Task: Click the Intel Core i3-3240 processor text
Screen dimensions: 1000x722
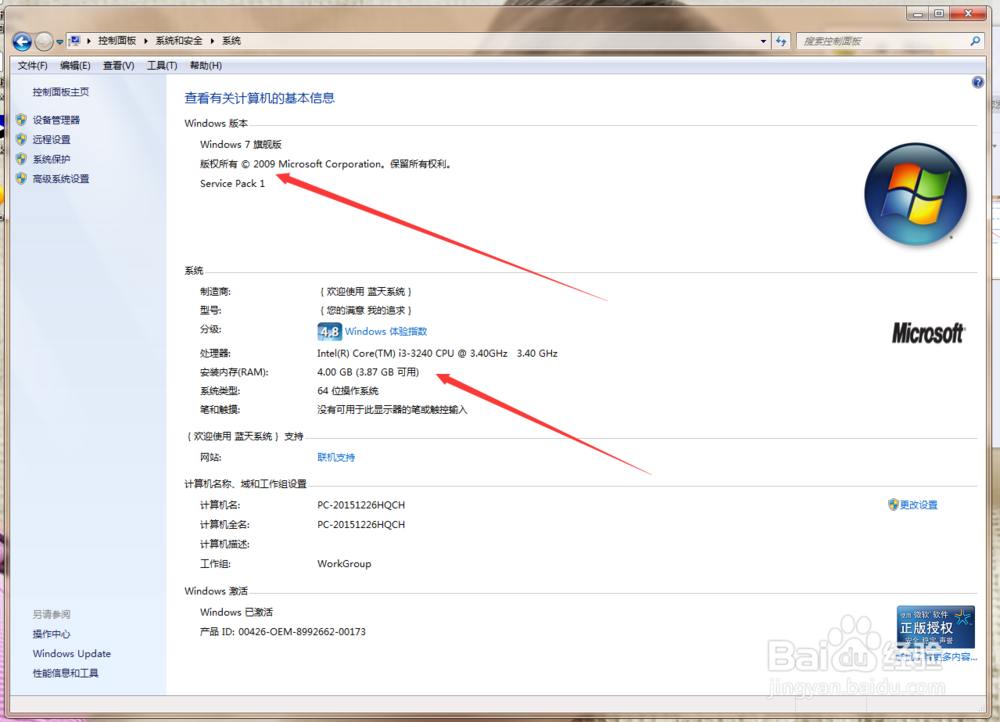Action: [x=437, y=353]
